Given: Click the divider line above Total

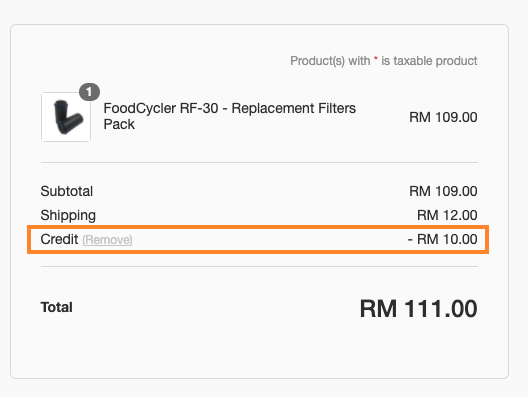Looking at the screenshot, I should tap(259, 266).
